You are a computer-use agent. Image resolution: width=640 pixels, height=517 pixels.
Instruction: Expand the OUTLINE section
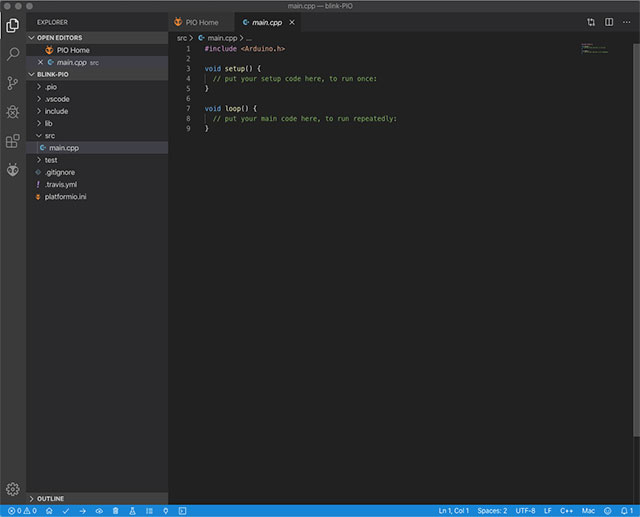coord(50,497)
